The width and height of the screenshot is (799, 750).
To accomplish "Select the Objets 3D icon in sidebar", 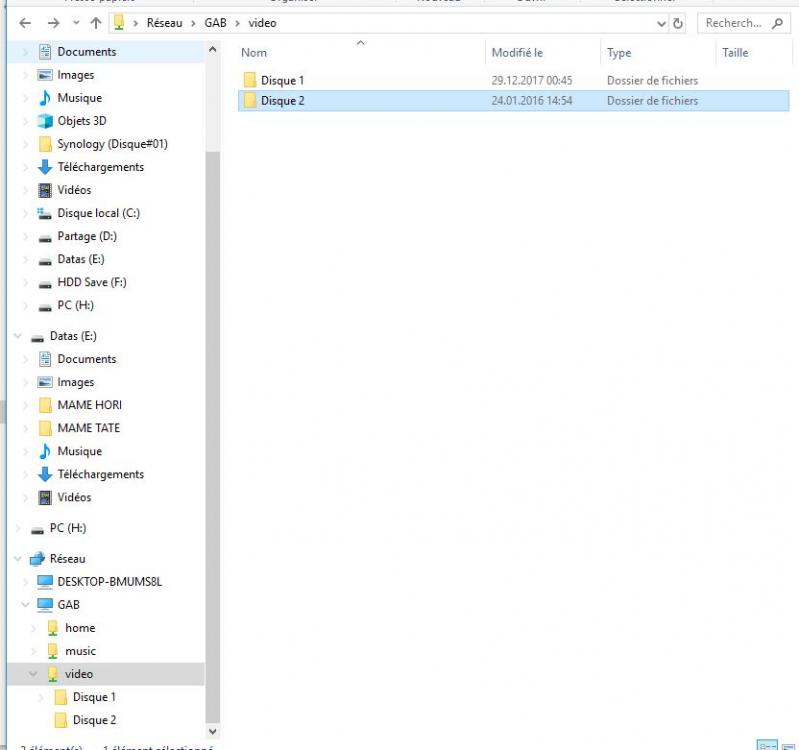I will [x=45, y=121].
